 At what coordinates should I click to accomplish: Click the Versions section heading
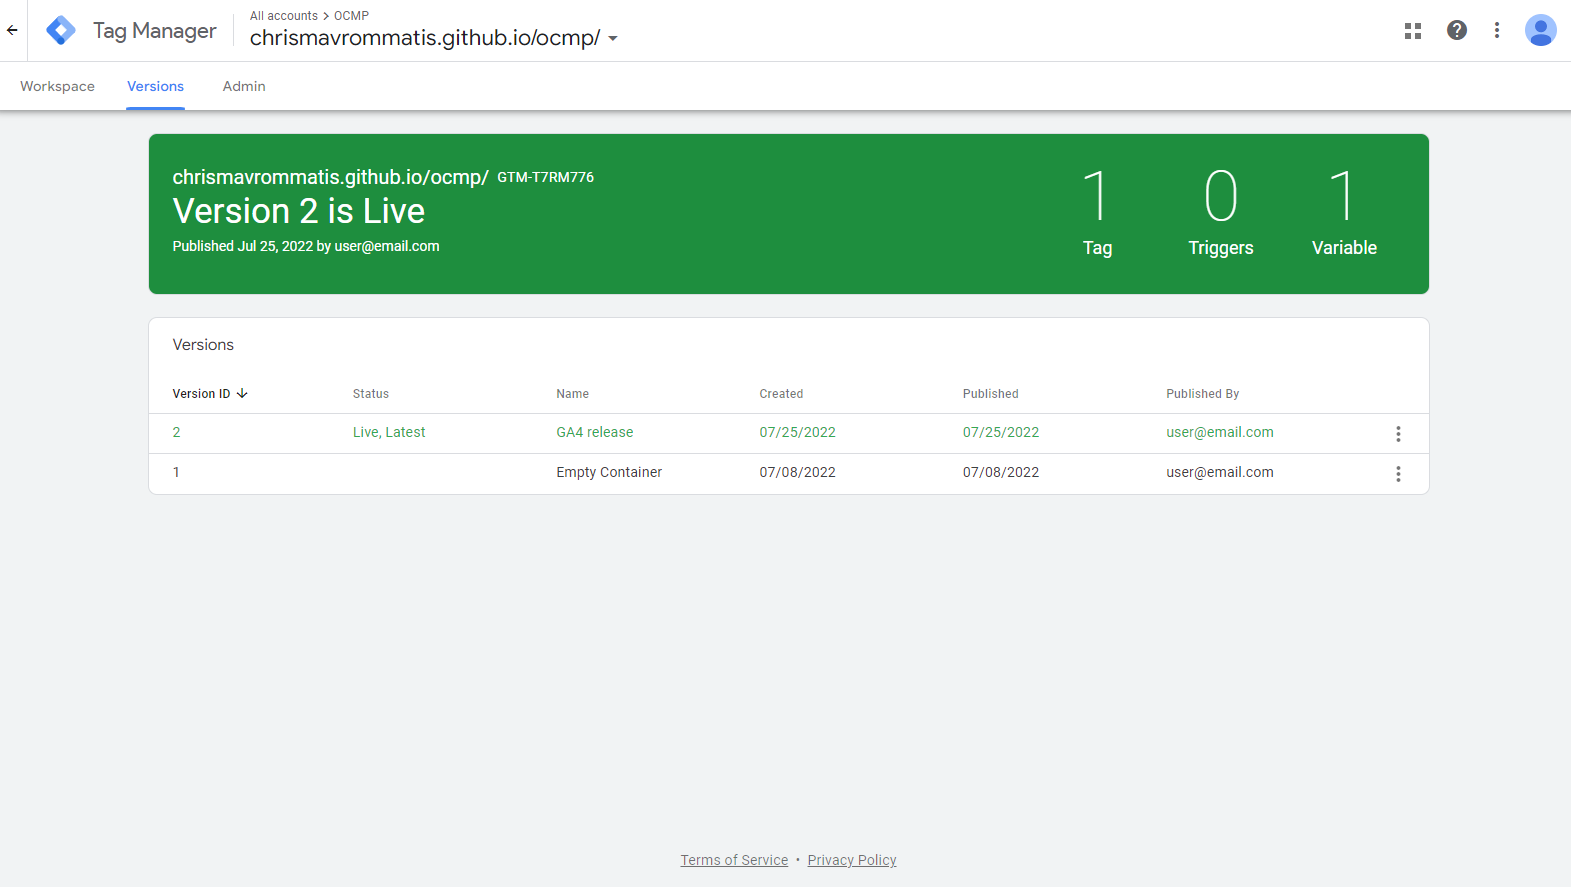coord(203,345)
